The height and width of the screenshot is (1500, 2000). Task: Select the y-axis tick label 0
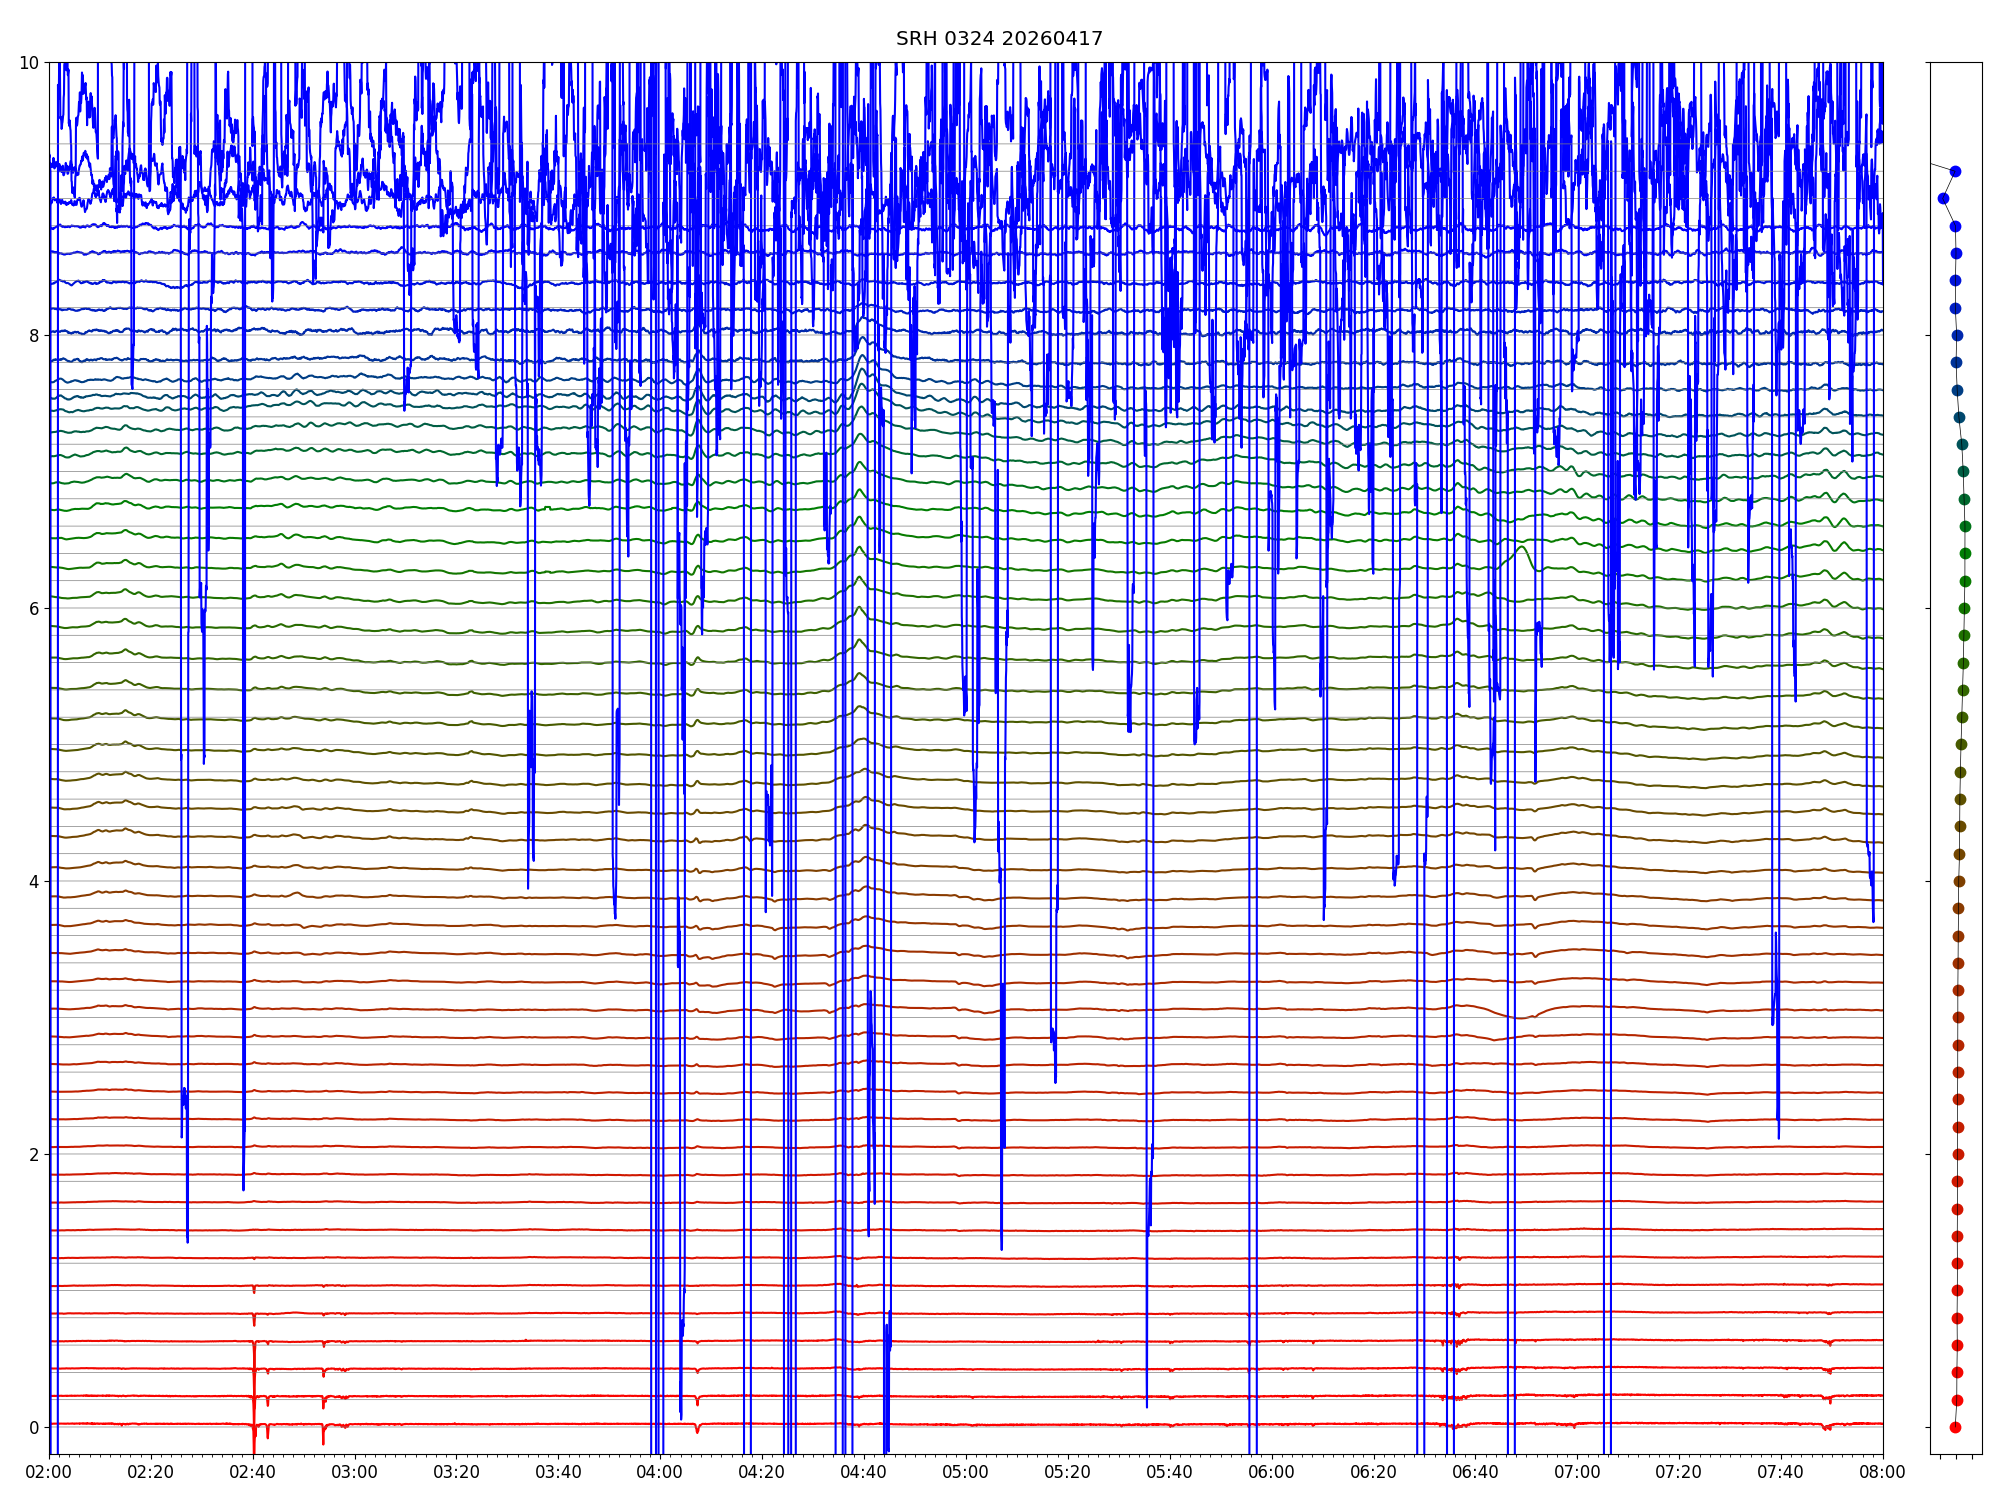point(35,1428)
